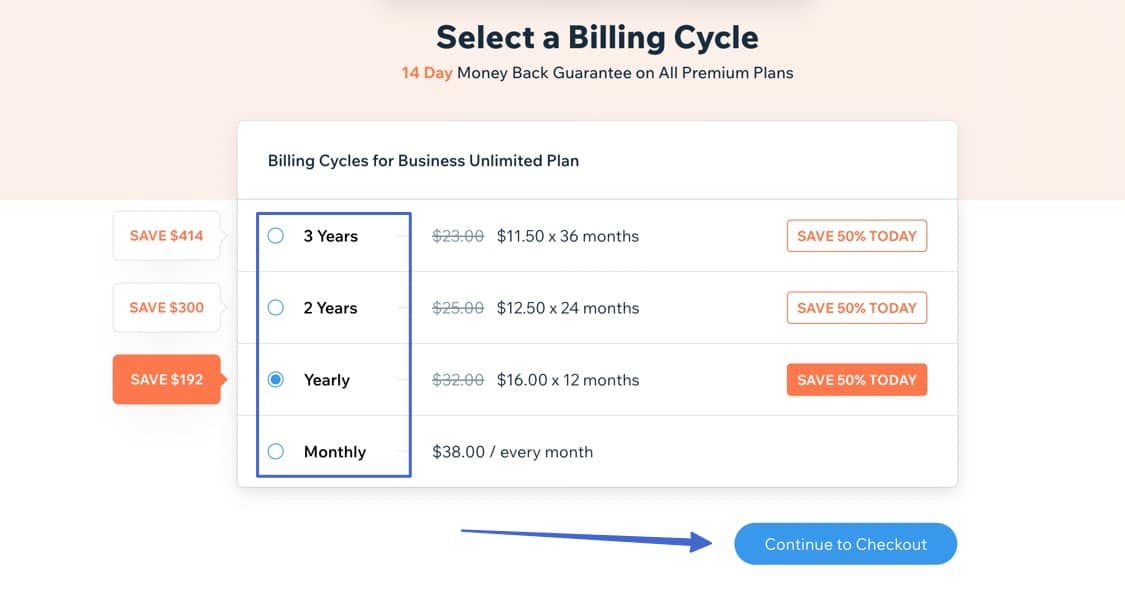Click SAVE 50% TODAY tag for 2 Years
1125x598 pixels.
[x=857, y=308]
